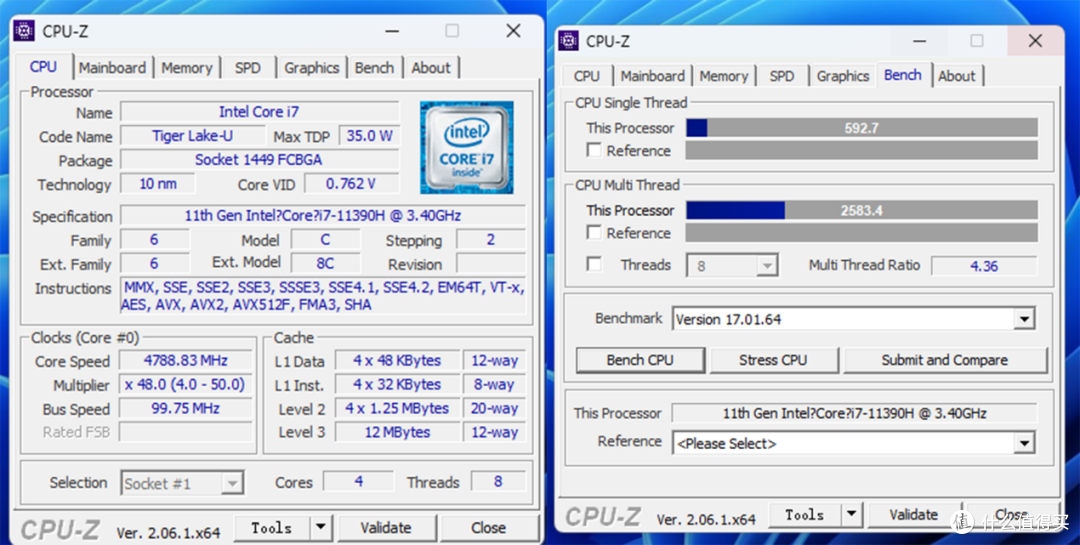This screenshot has height=545, width=1080.
Task: Click the Ext. Model value 8C
Action: point(325,263)
